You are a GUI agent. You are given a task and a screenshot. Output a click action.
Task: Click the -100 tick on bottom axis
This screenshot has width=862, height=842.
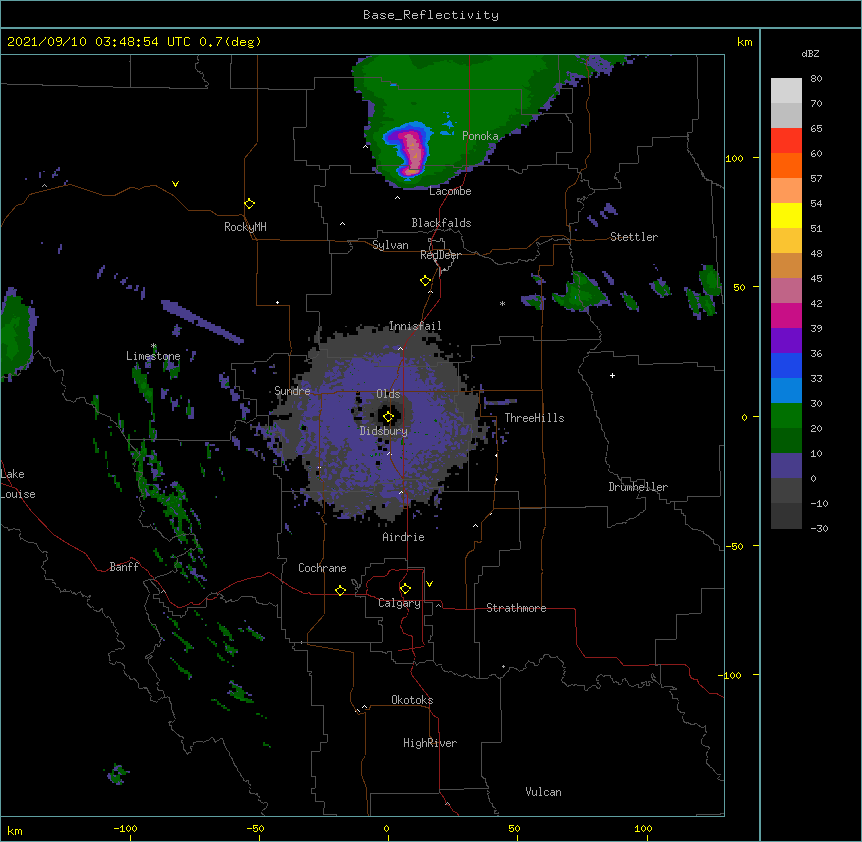(126, 828)
